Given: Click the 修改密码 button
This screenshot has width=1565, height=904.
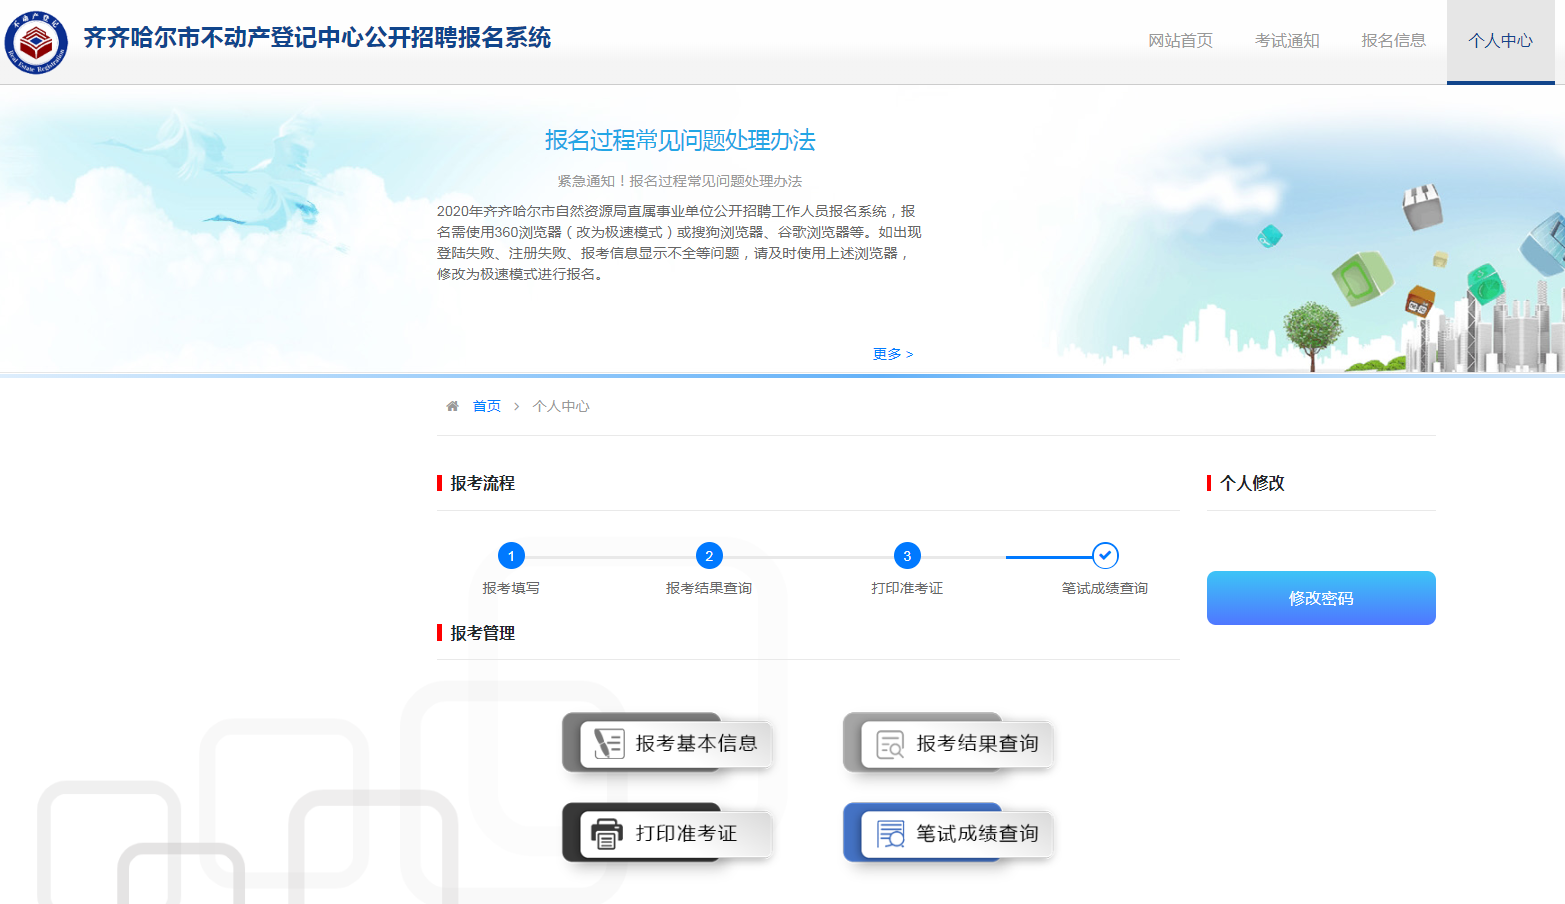Looking at the screenshot, I should [x=1321, y=598].
